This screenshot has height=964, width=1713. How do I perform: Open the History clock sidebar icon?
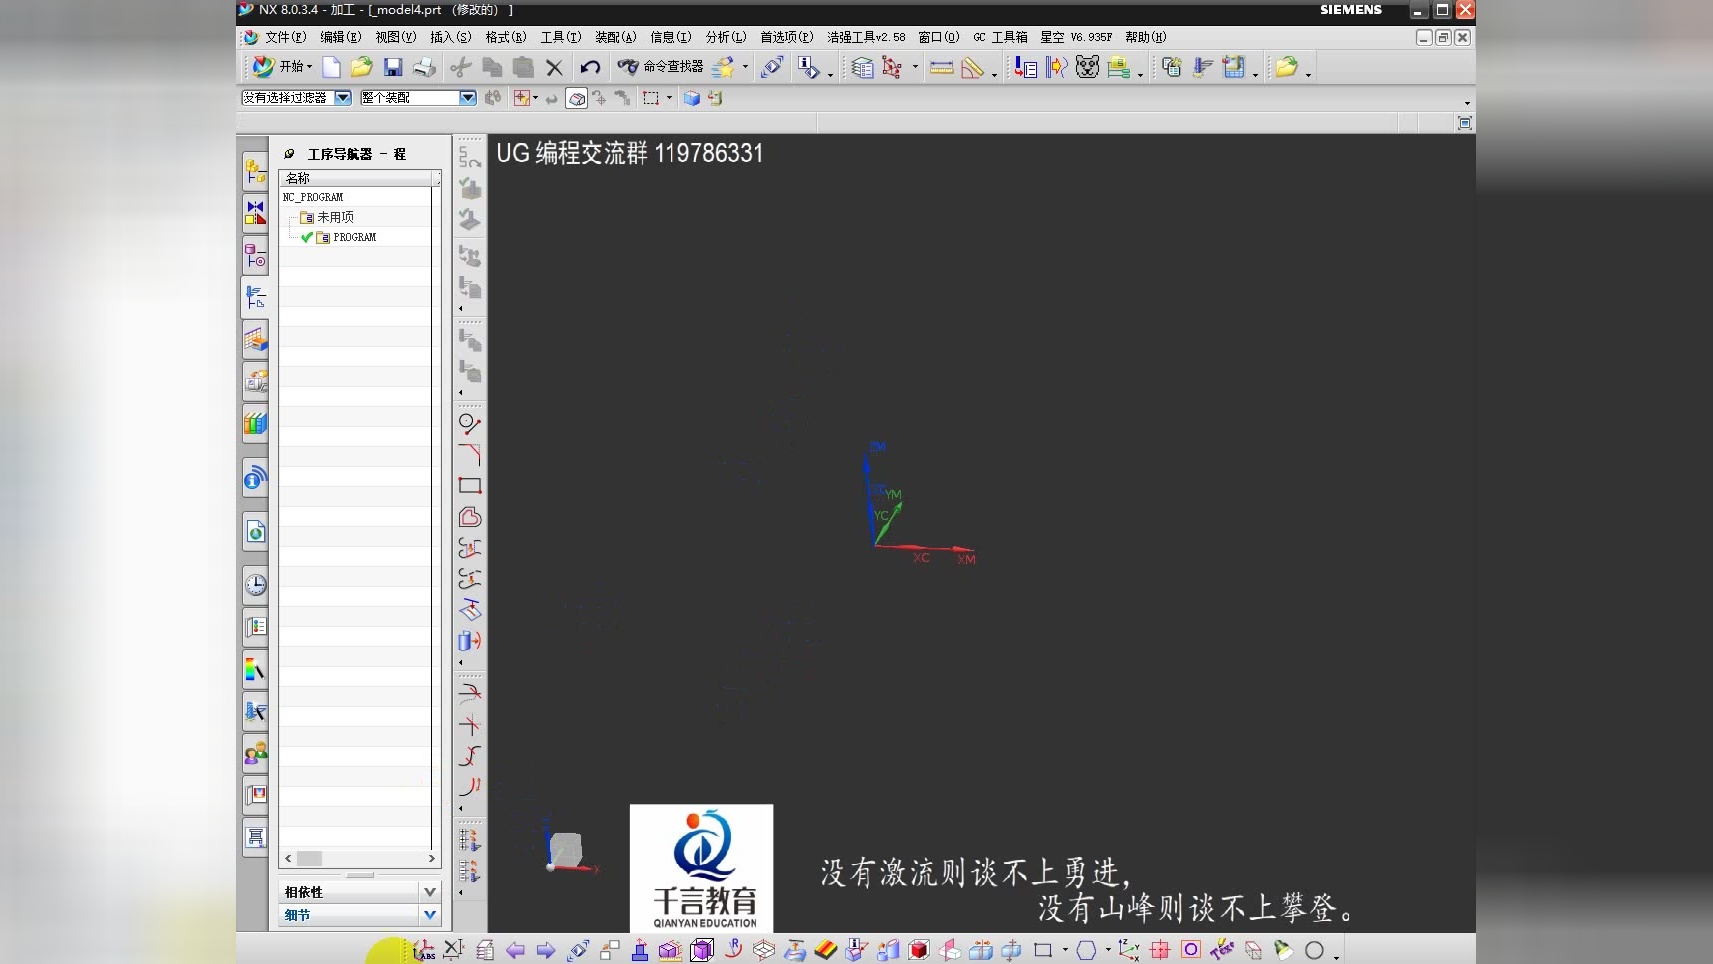click(255, 585)
